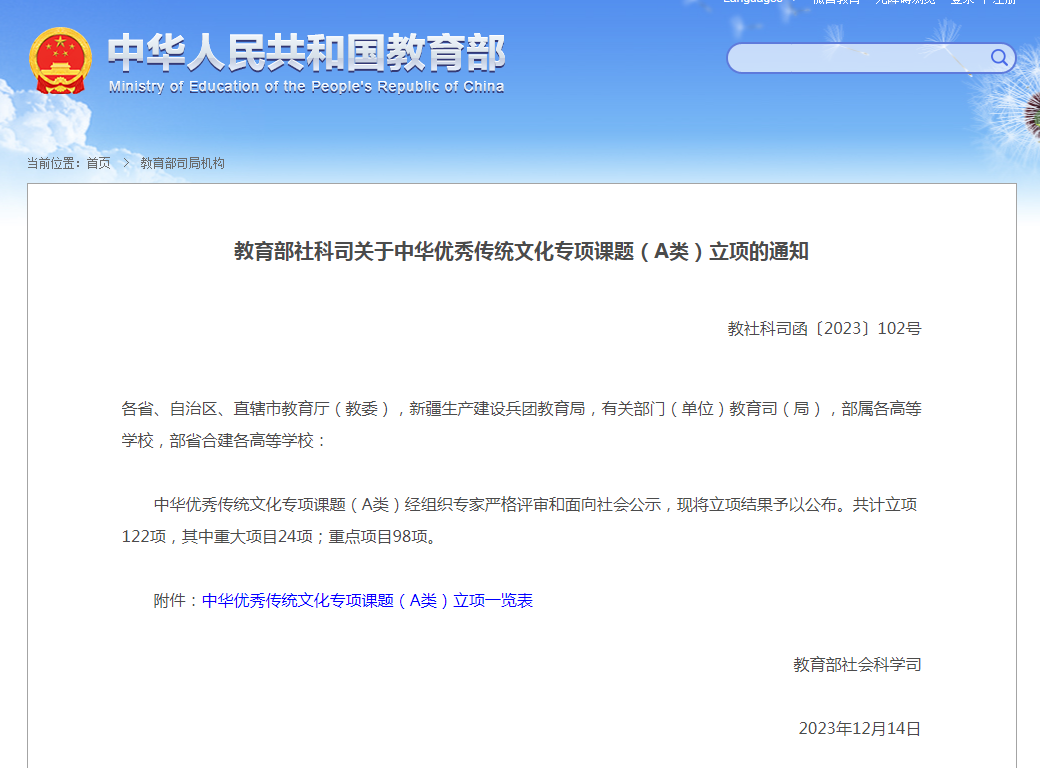Image resolution: width=1040 pixels, height=768 pixels.
Task: Focus the site search input box
Action: click(x=858, y=58)
